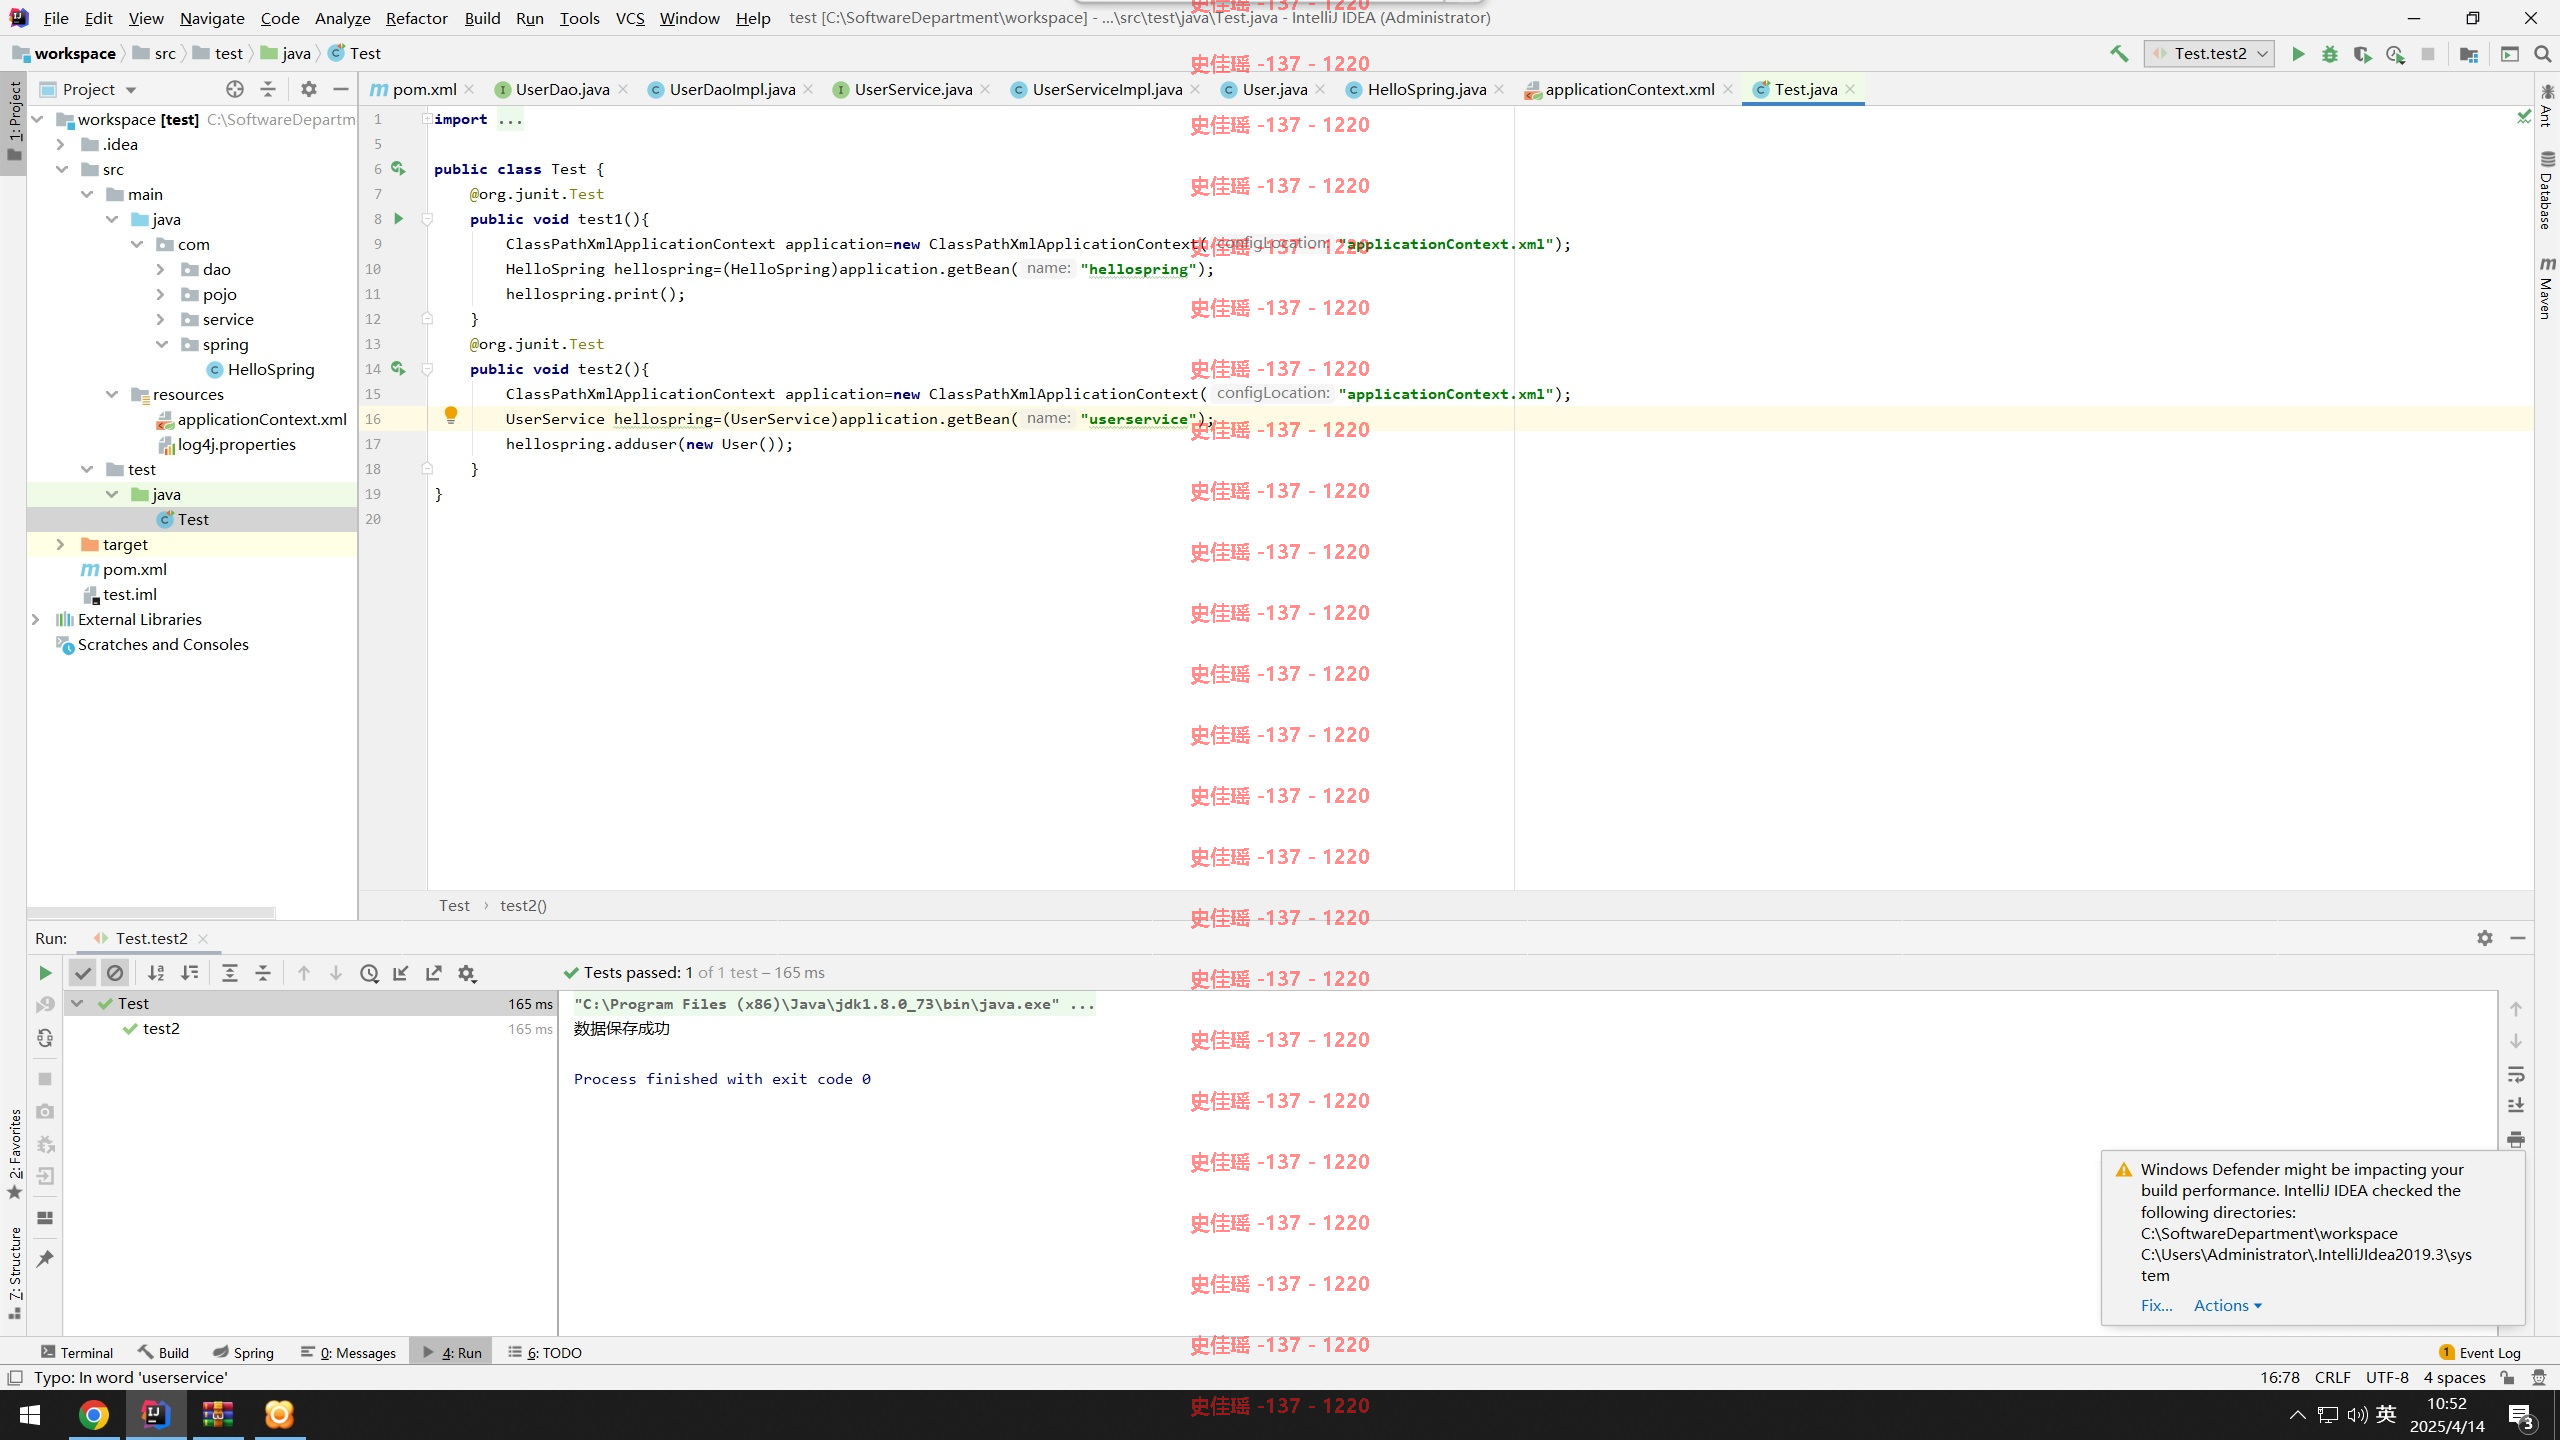Run test1 from gutter icon
The width and height of the screenshot is (2560, 1440).
pos(398,218)
